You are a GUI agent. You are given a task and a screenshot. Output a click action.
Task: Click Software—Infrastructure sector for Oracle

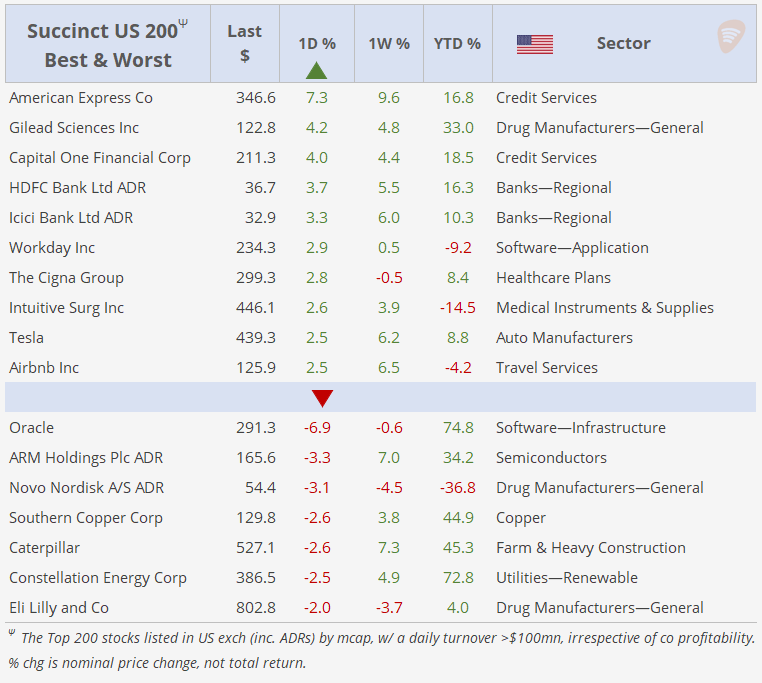tap(581, 428)
